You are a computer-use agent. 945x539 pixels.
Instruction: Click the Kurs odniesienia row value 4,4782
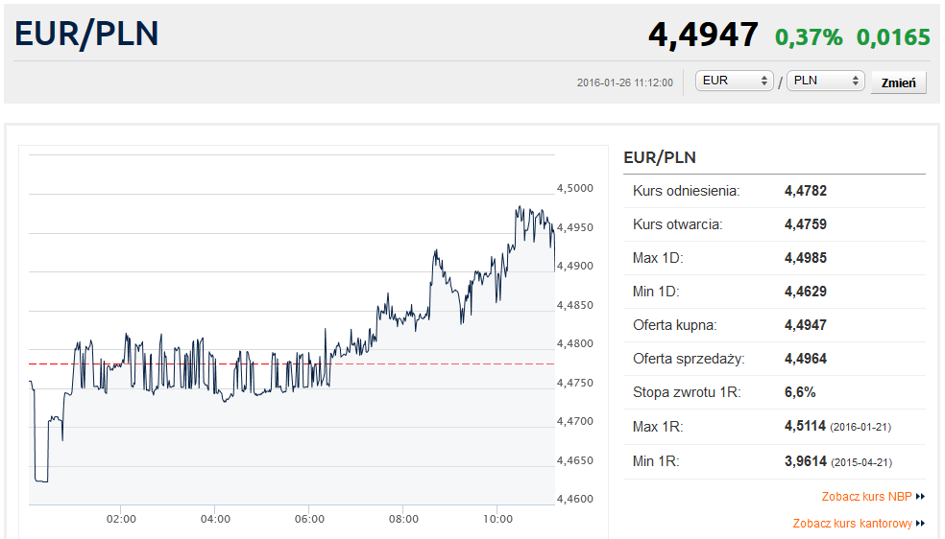click(805, 191)
